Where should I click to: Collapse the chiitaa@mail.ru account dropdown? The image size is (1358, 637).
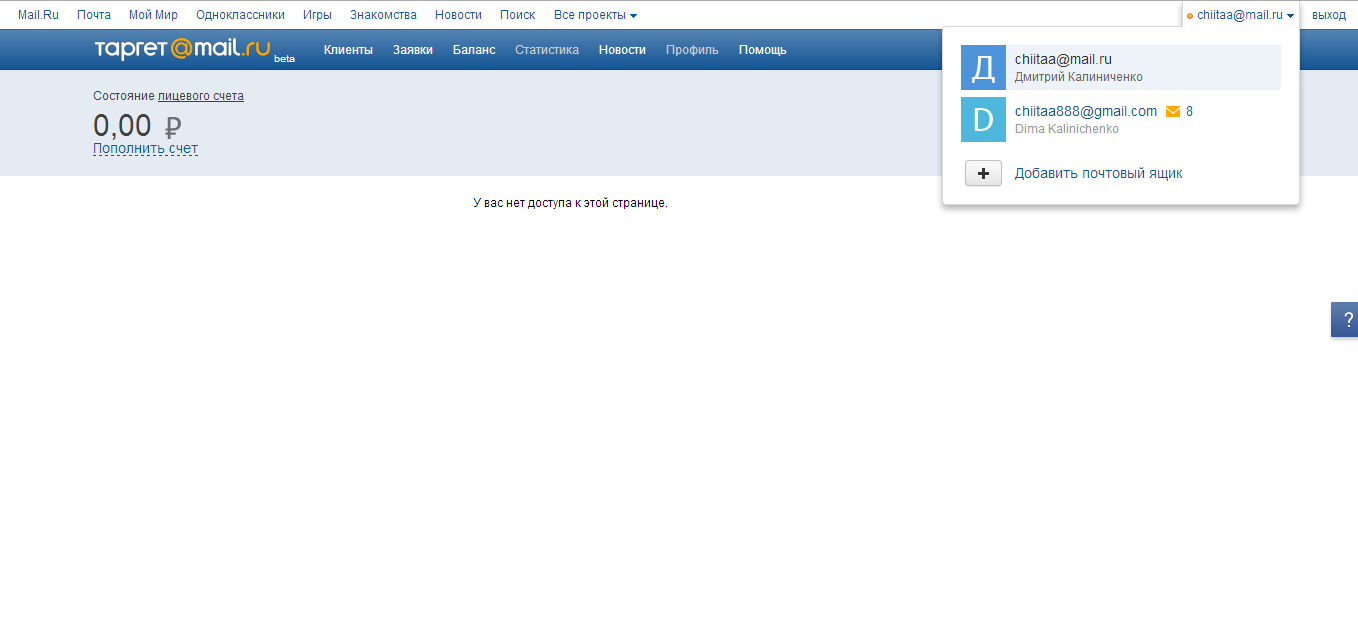click(x=1240, y=15)
